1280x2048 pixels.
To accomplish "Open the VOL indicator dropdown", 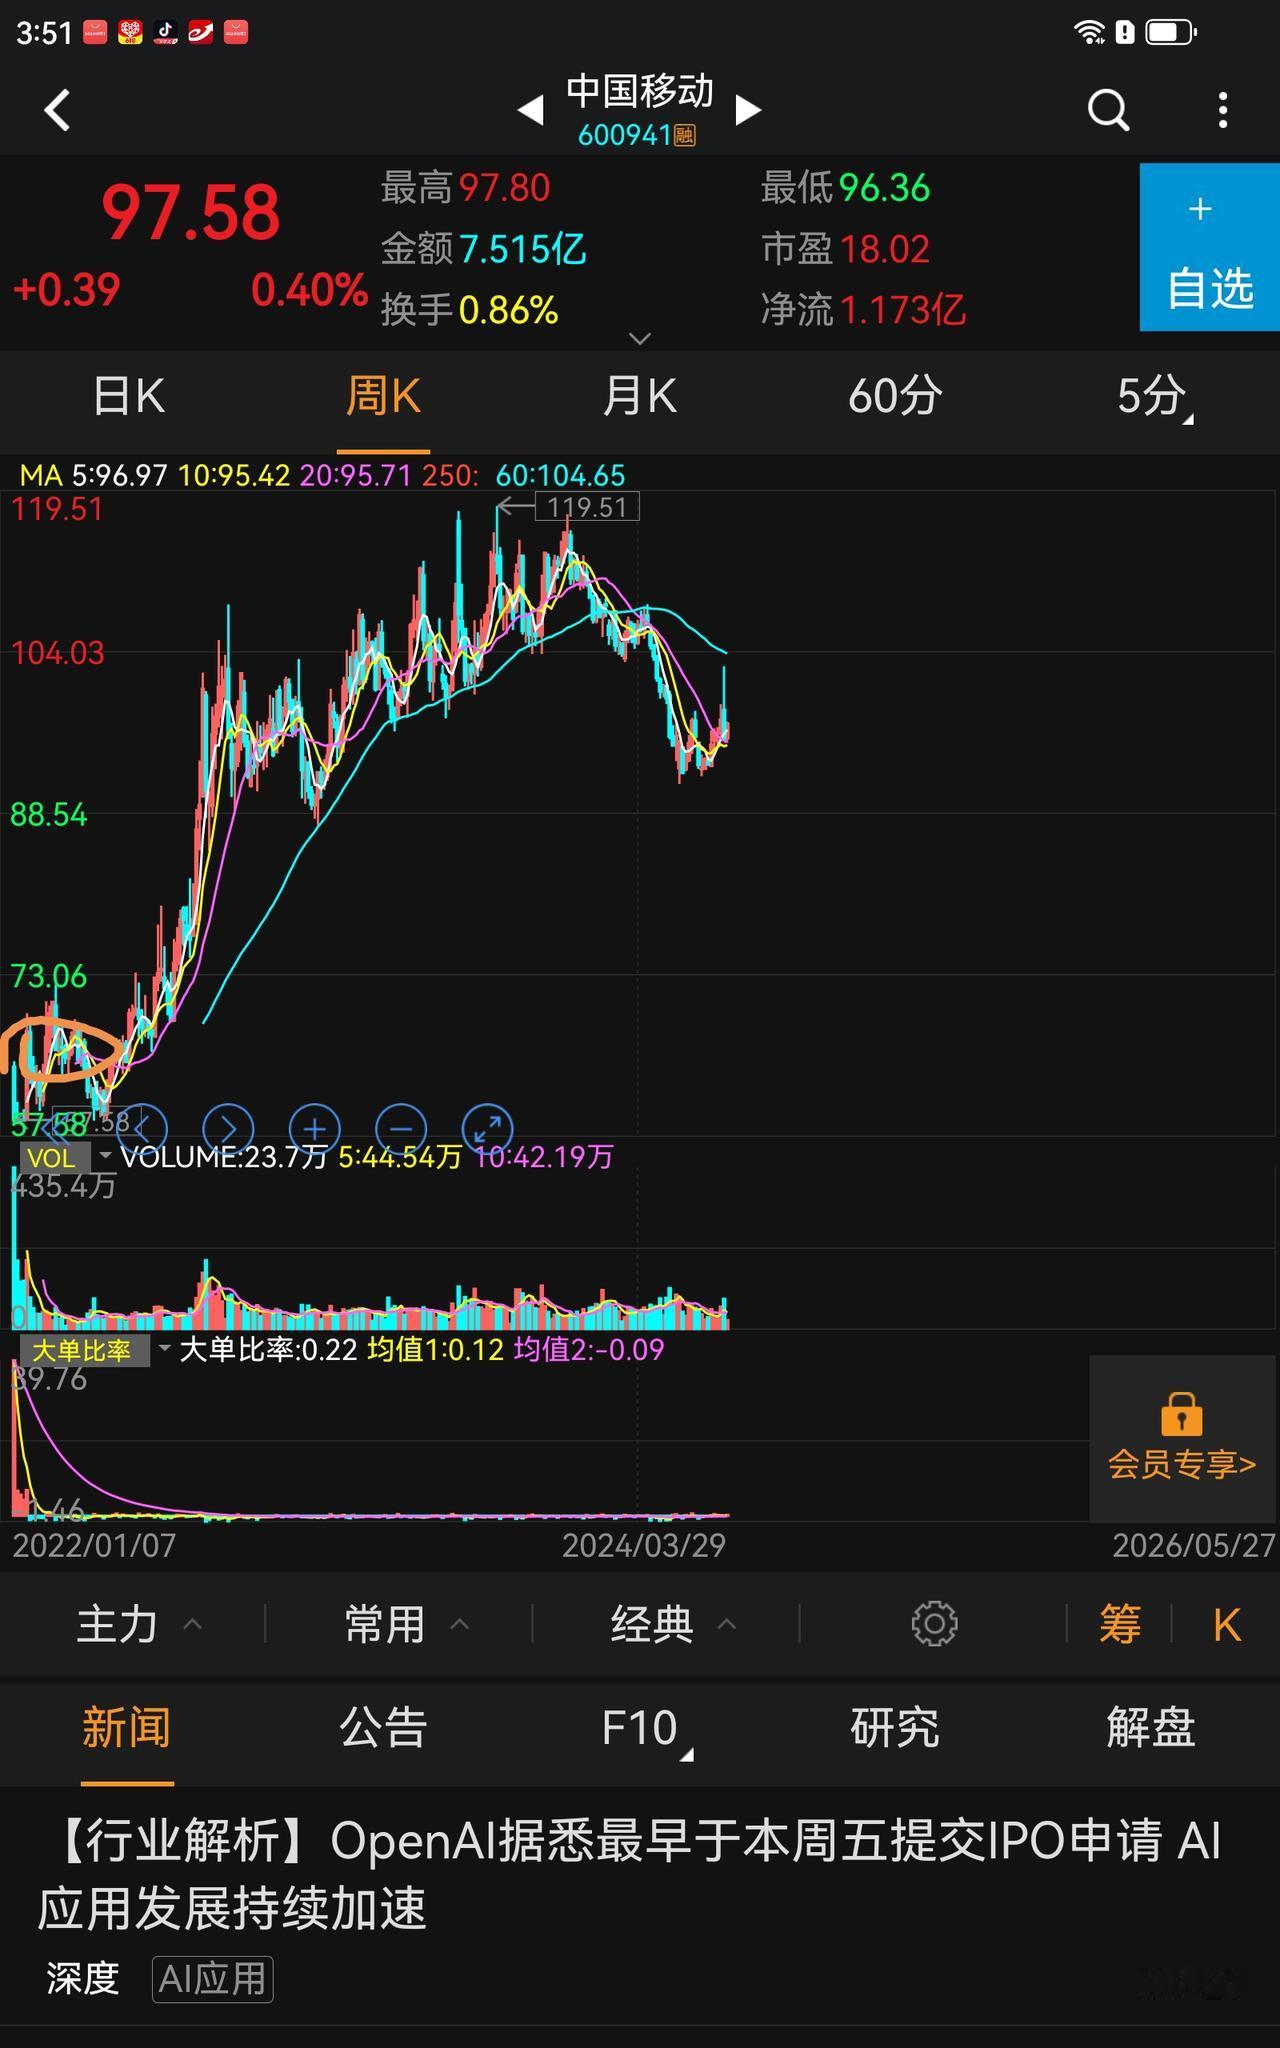I will (x=66, y=1158).
